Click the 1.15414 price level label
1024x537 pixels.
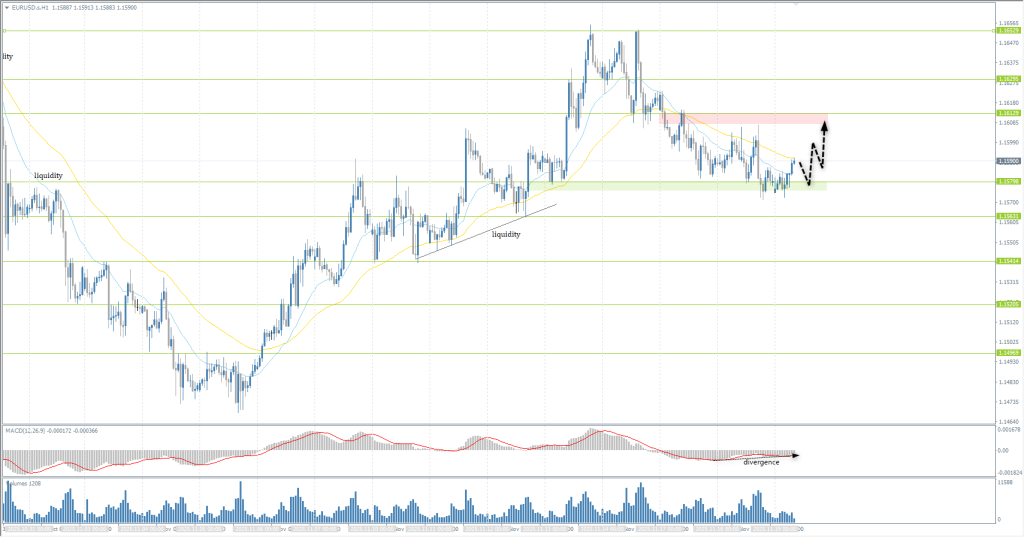[1007, 261]
